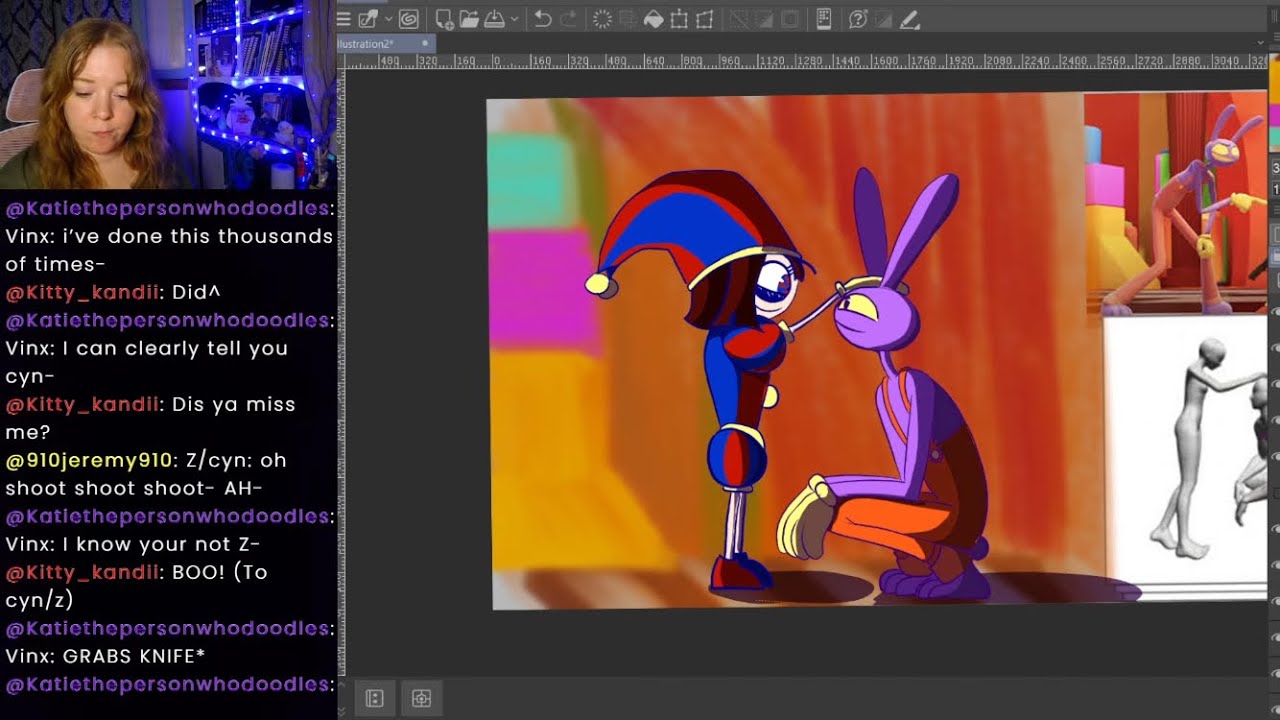1280x720 pixels.
Task: Open the smartphone connection icon
Action: pos(824,19)
